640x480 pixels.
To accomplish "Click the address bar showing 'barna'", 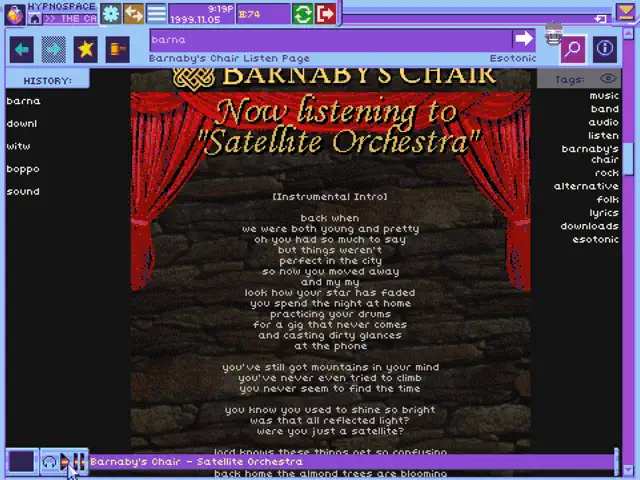I will (331, 40).
